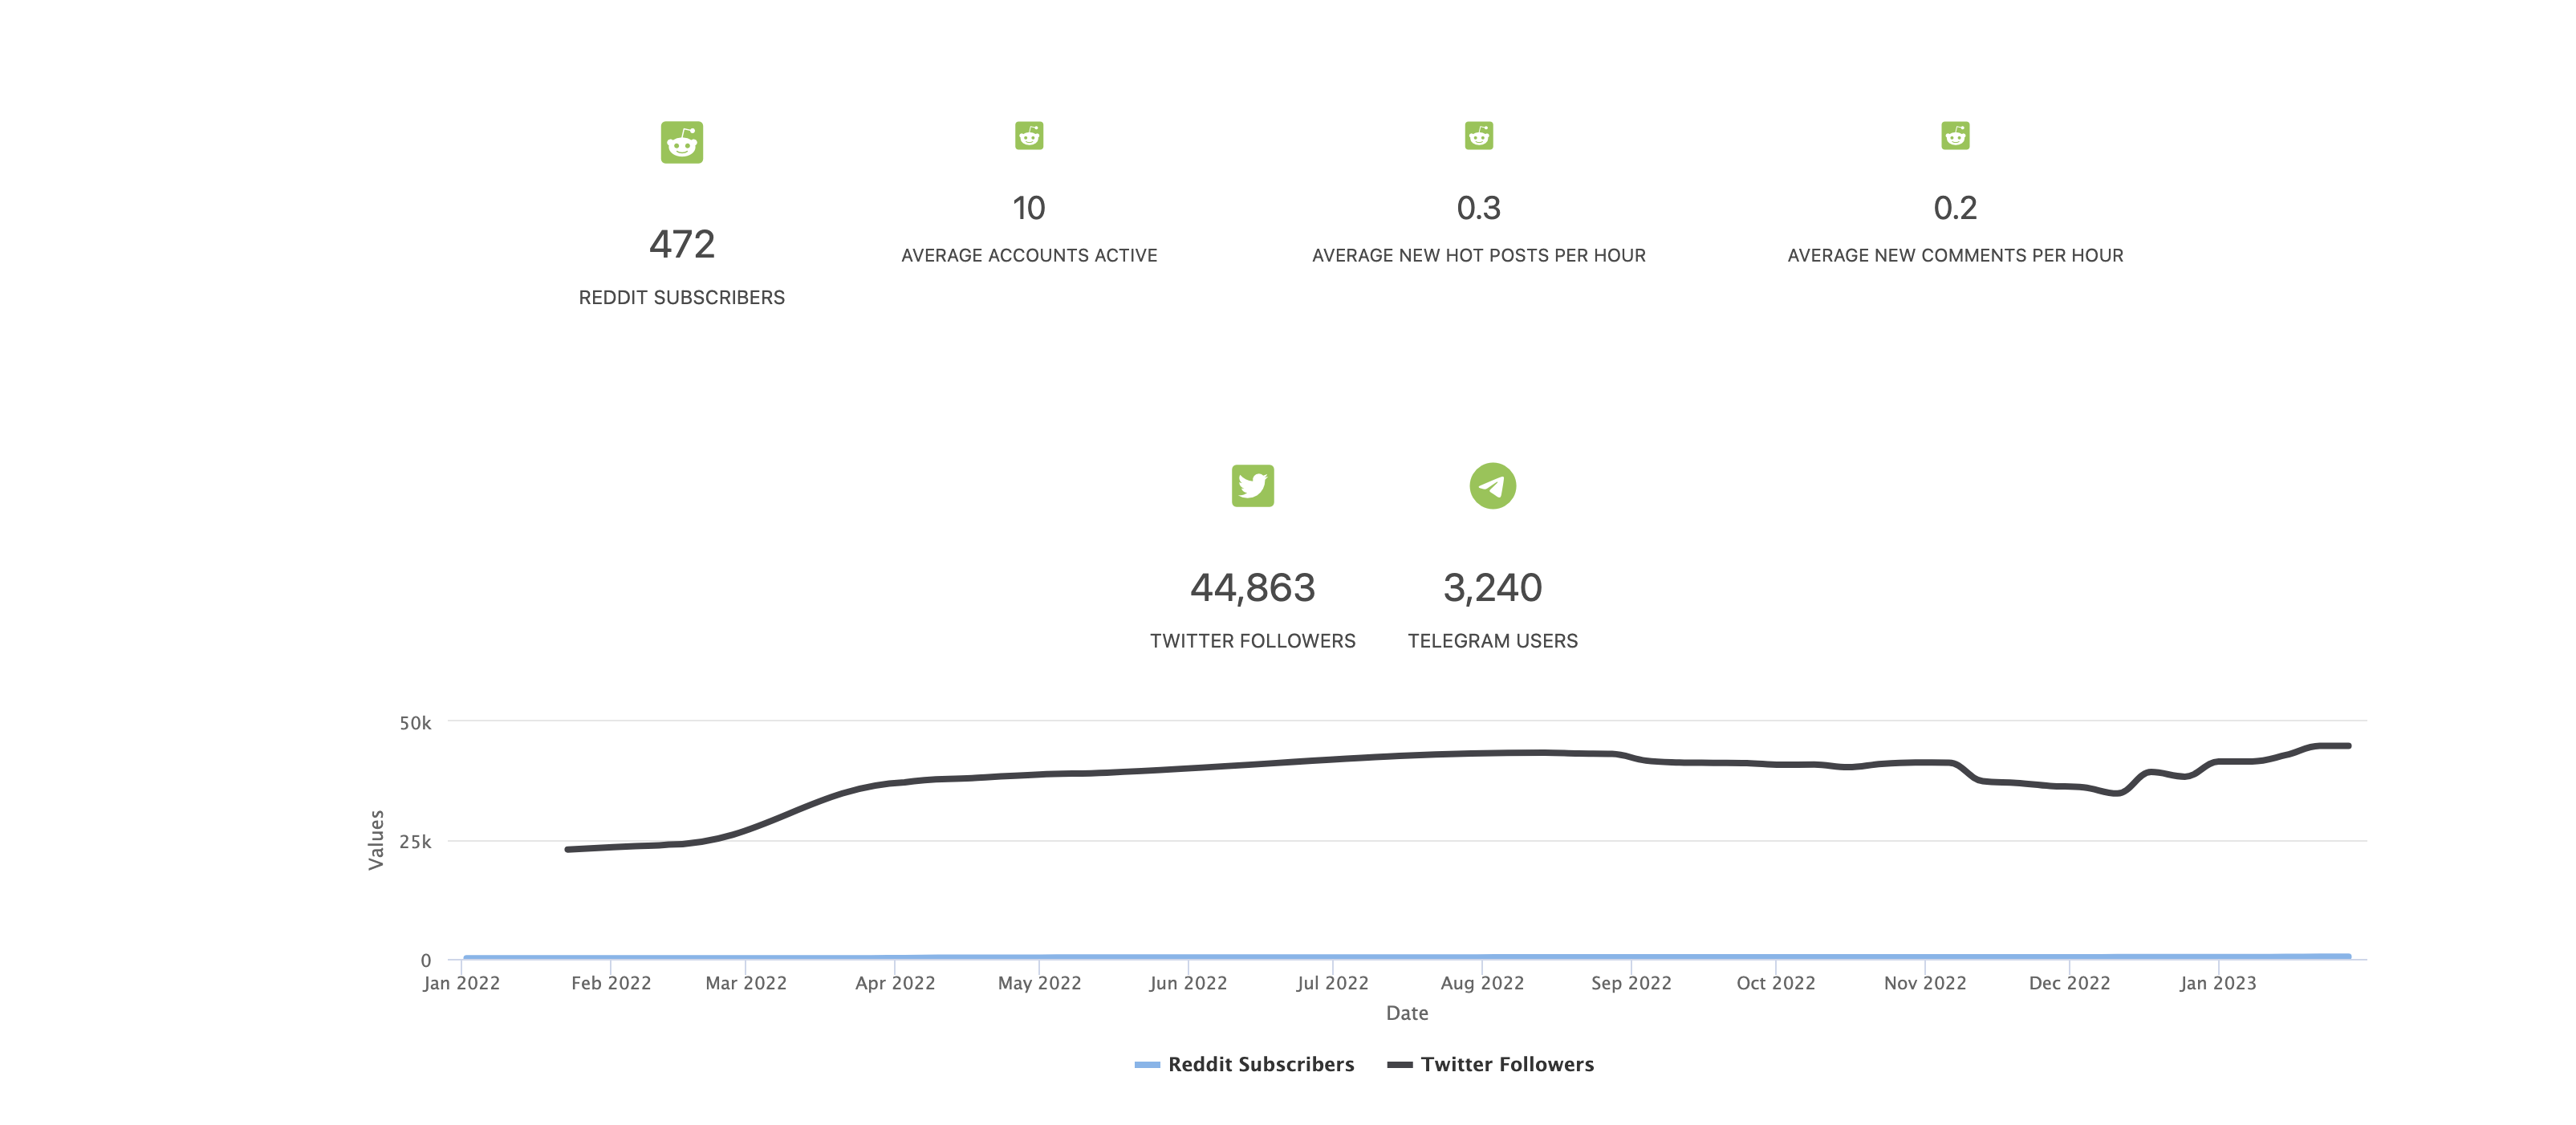Viewport: 2576px width, 1125px height.
Task: Toggle Twitter Followers series in chart legend
Action: [1506, 1064]
